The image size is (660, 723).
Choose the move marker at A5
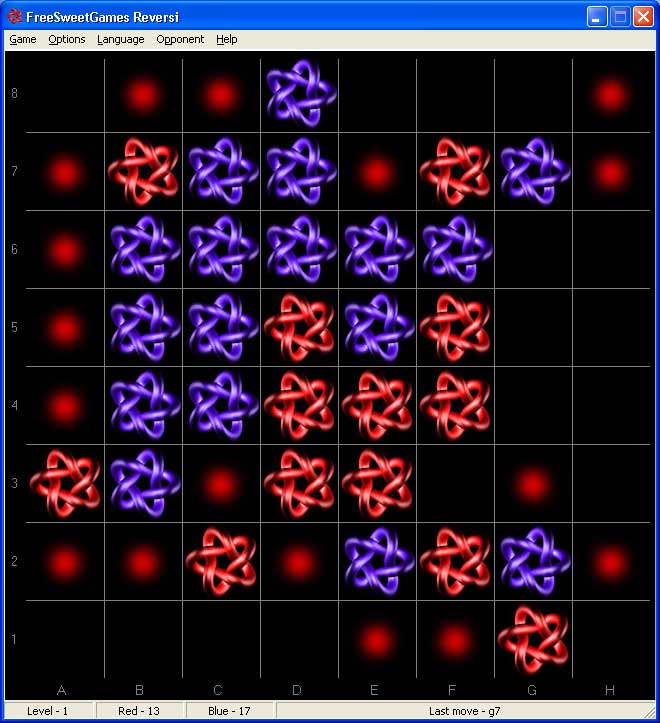click(64, 328)
